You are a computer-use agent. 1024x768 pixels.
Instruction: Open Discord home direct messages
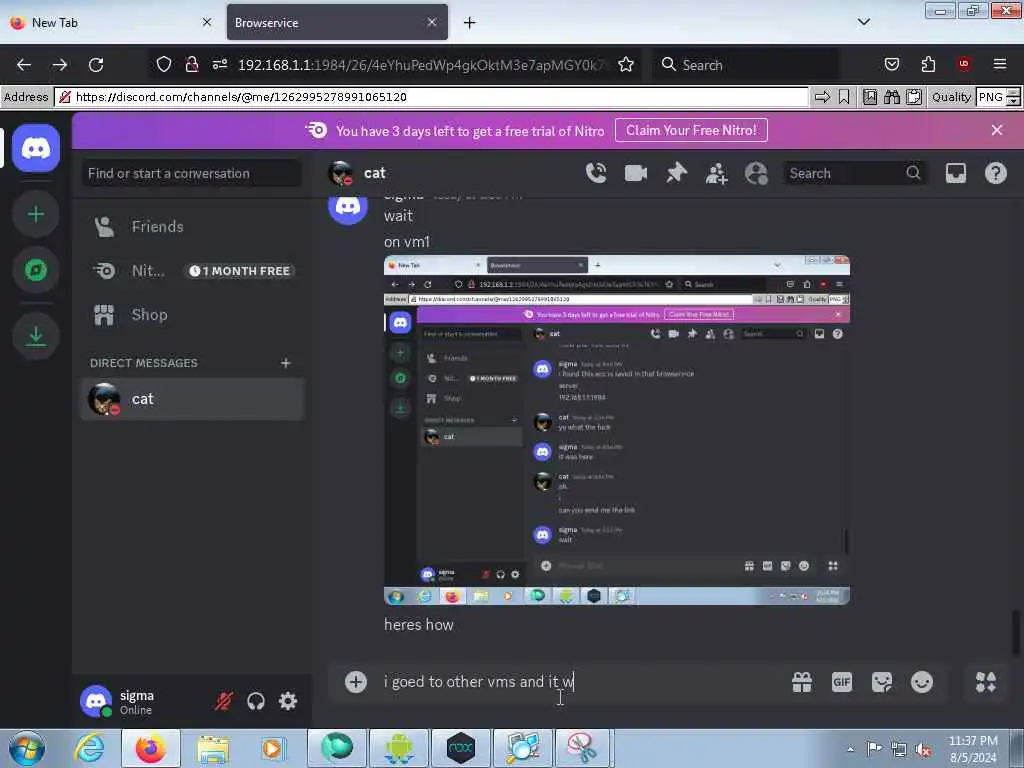(x=36, y=148)
